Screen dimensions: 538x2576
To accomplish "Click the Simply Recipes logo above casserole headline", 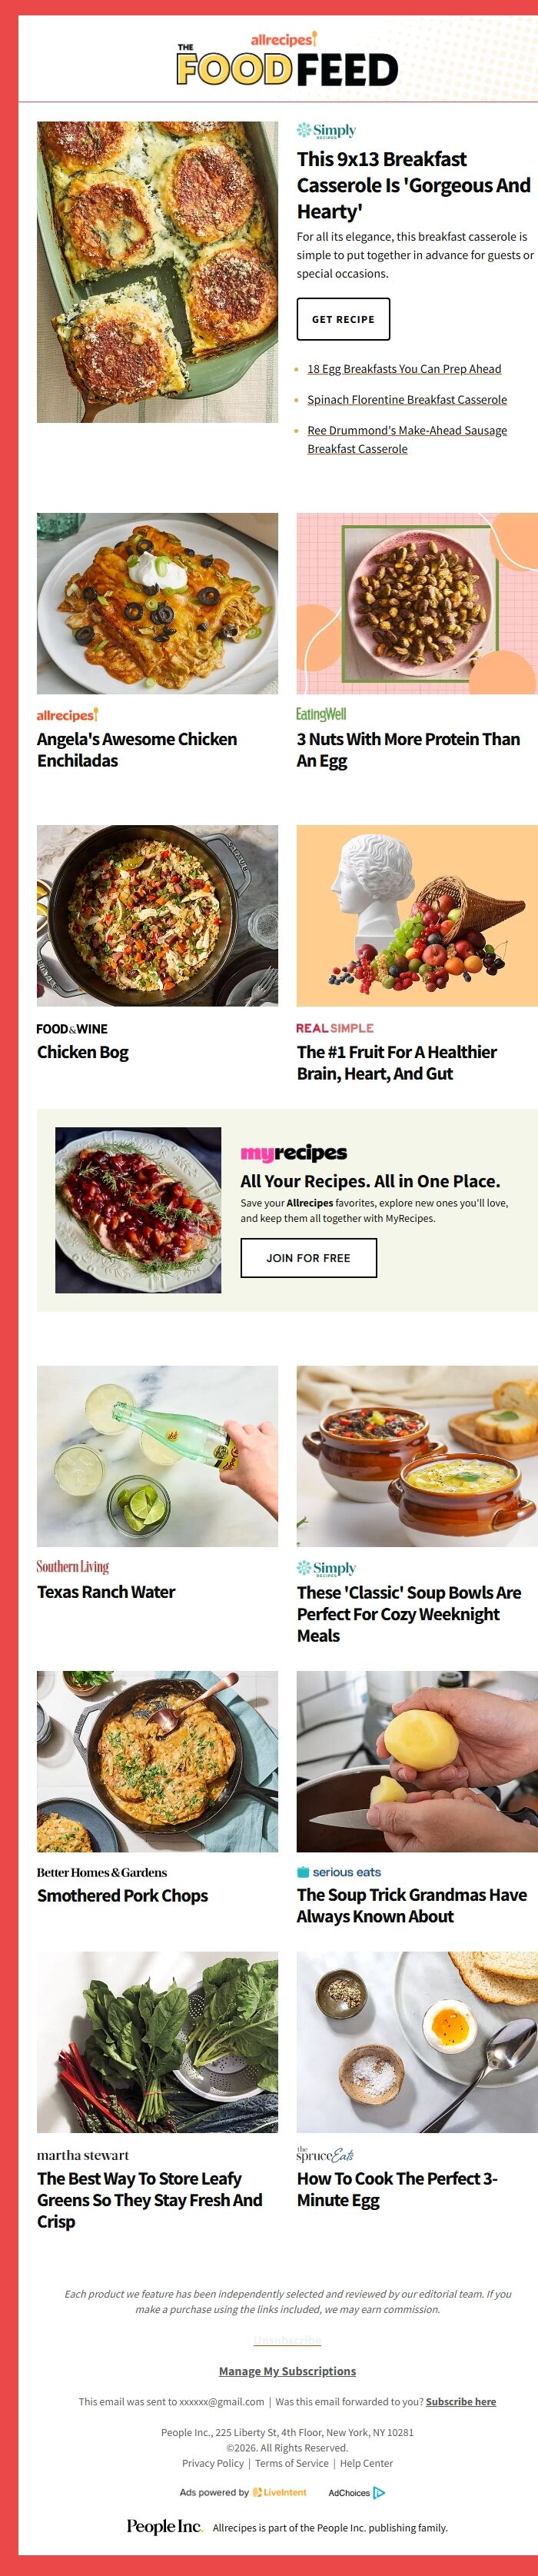I will (x=326, y=131).
